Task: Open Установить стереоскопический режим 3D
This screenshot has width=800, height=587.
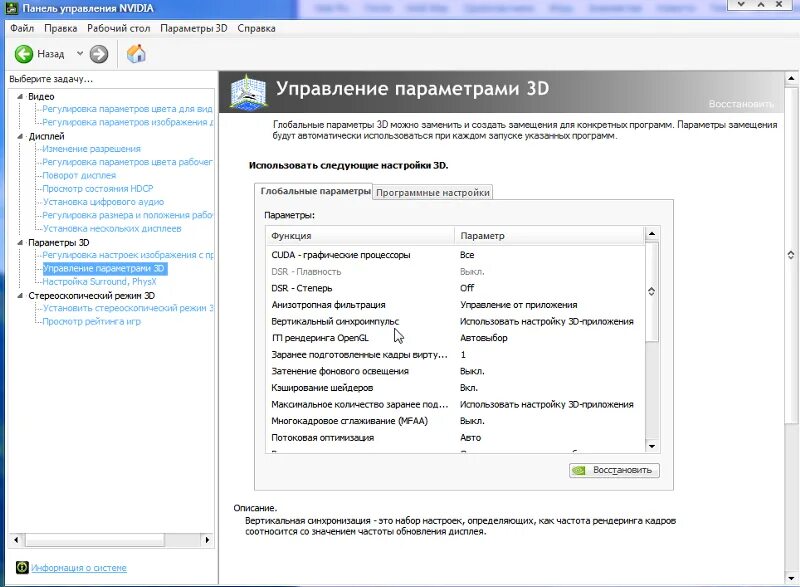Action: [x=128, y=308]
